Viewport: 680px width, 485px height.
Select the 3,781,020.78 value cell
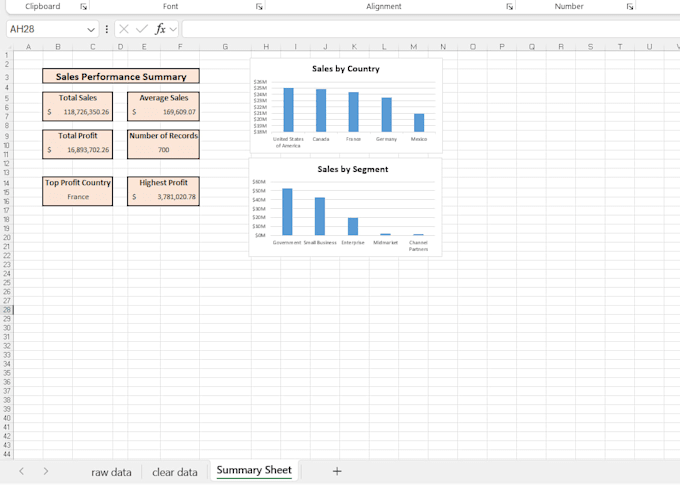pos(163,197)
